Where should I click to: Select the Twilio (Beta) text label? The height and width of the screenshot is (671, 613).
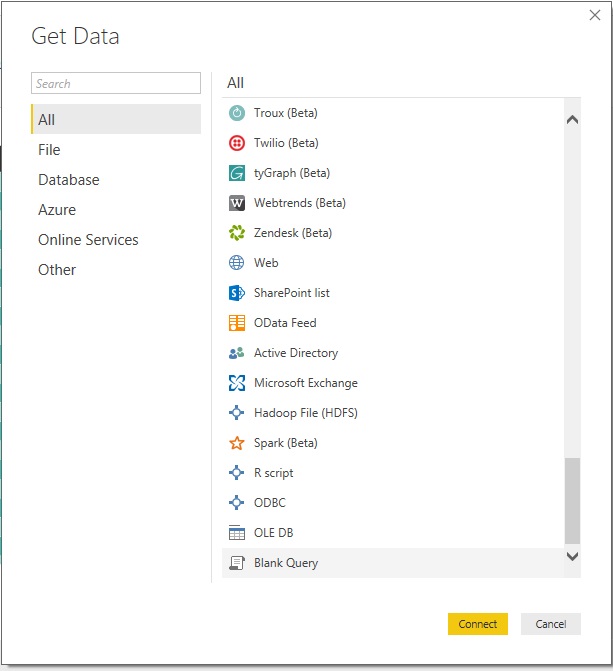click(286, 143)
